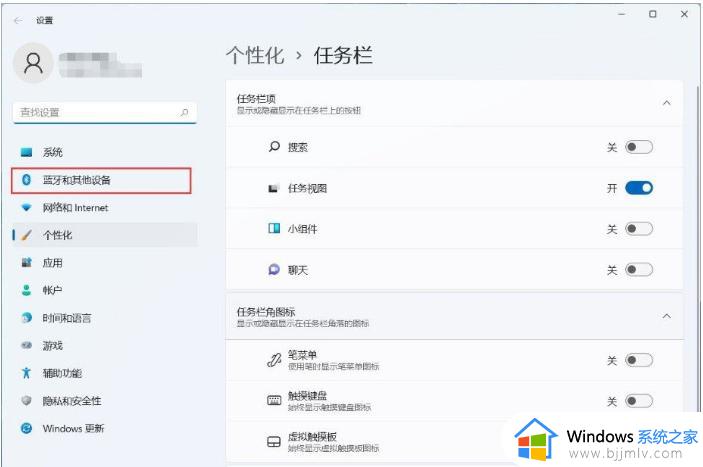
Task: Click the shield icon for 隐私和安全性
Action: pos(26,400)
